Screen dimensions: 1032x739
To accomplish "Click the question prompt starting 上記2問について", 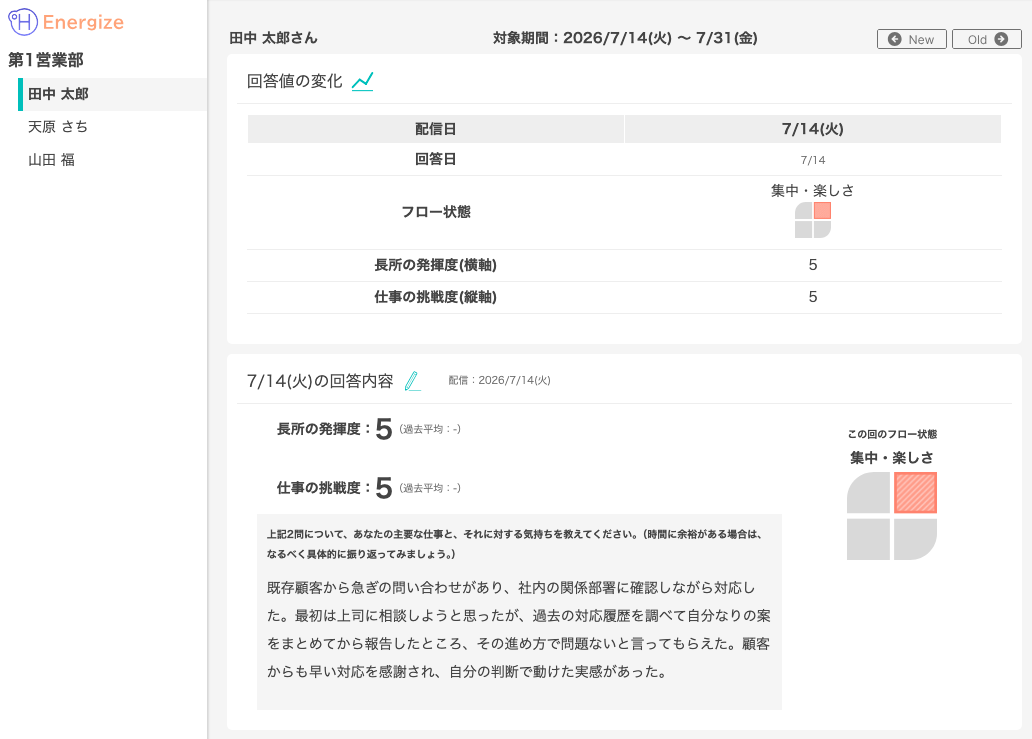I will pos(514,544).
